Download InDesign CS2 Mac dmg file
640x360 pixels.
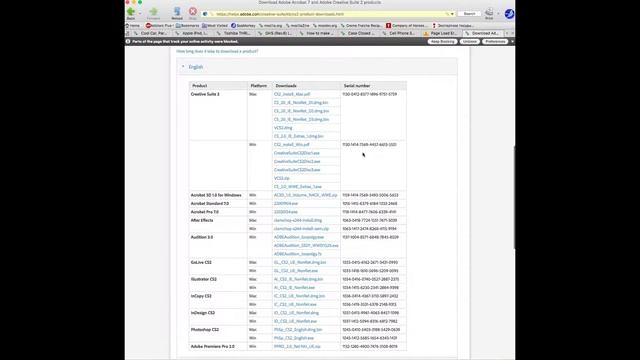tap(296, 313)
